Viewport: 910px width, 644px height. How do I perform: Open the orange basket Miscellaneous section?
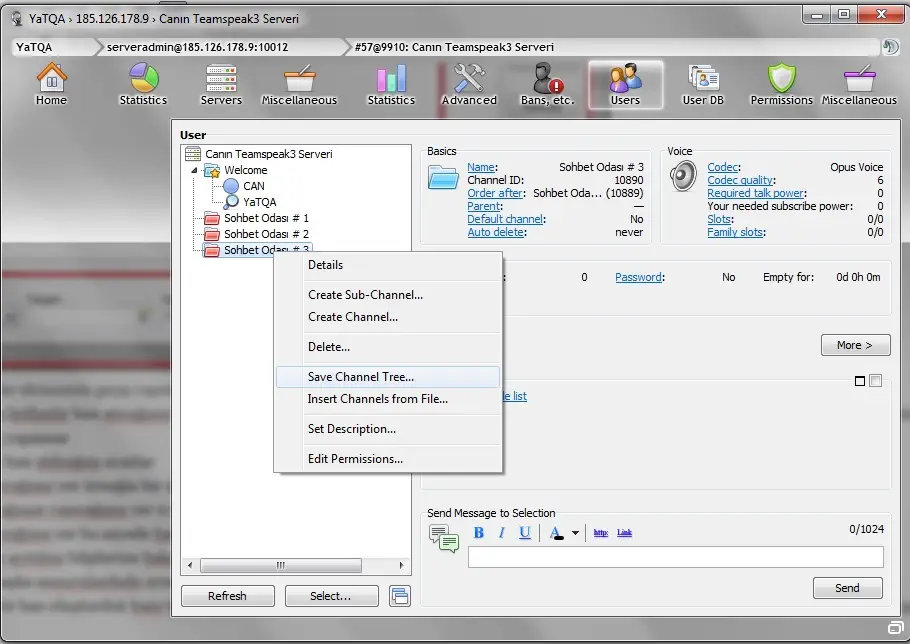(299, 85)
